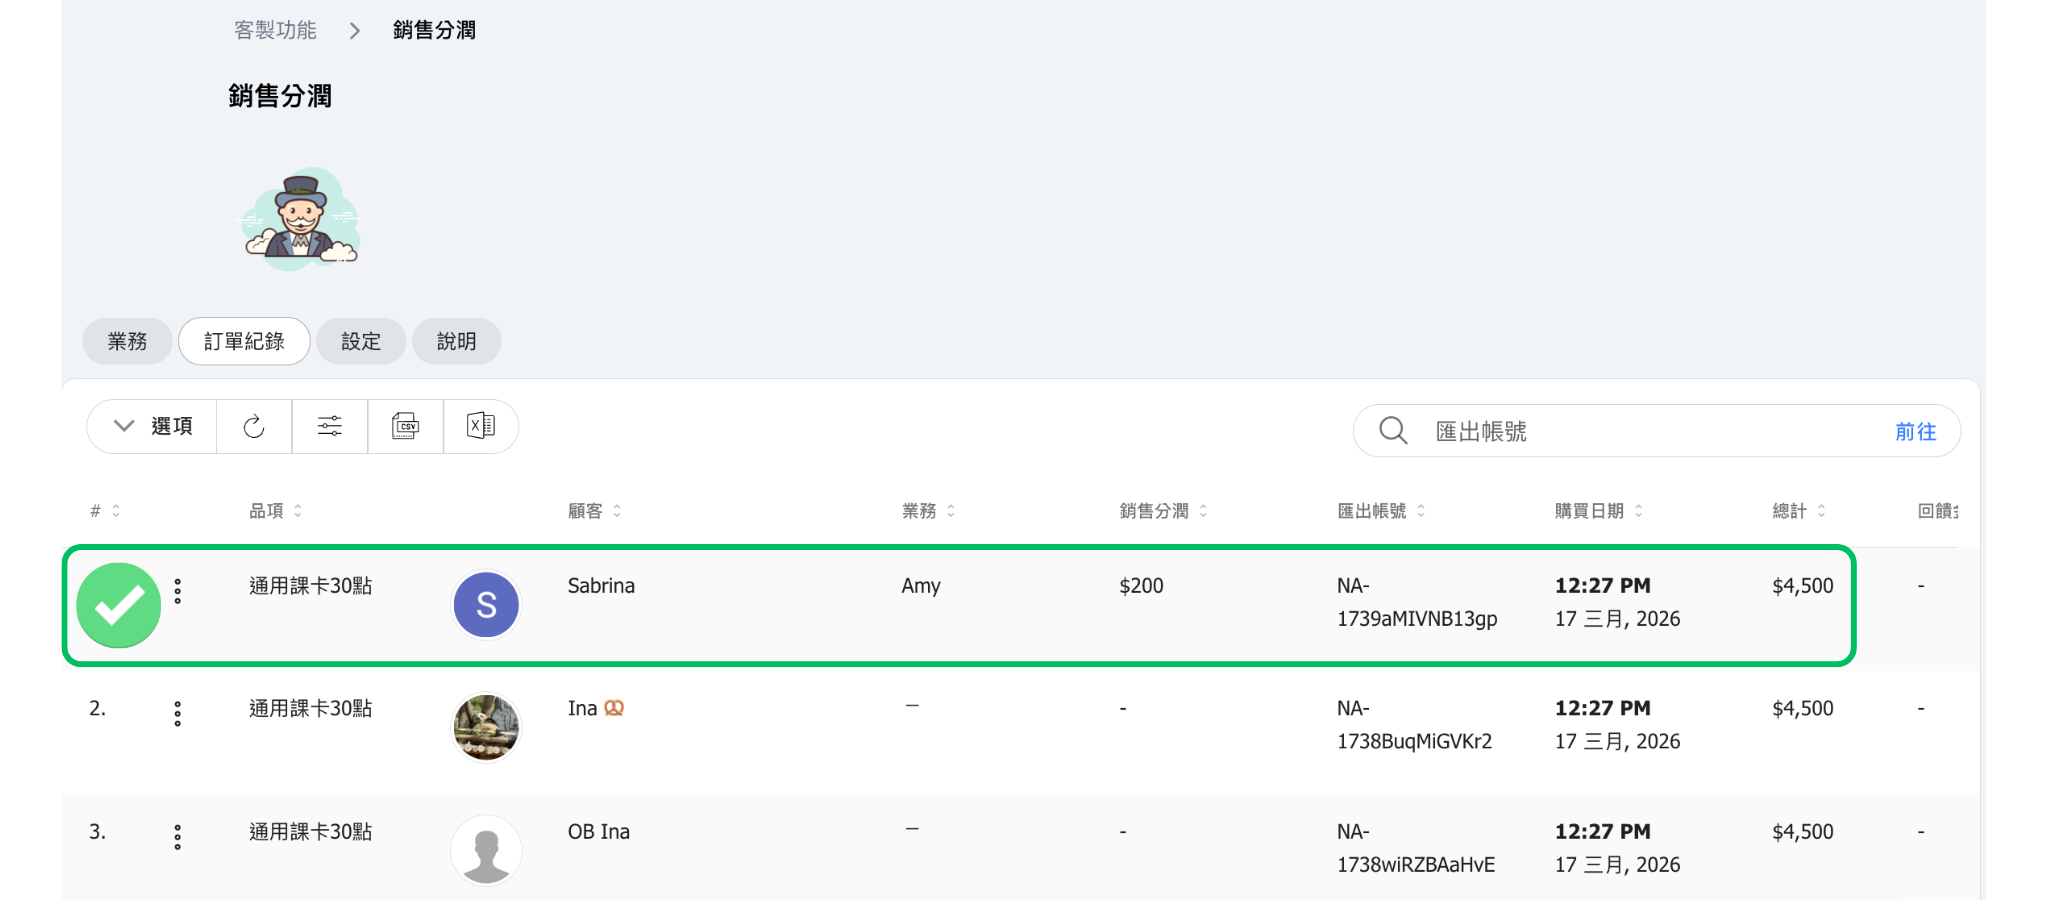Click the search magnifier icon
The image size is (2048, 900).
click(x=1393, y=431)
